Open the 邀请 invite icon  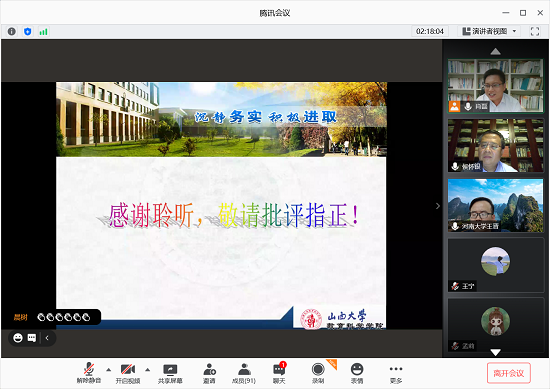(209, 374)
